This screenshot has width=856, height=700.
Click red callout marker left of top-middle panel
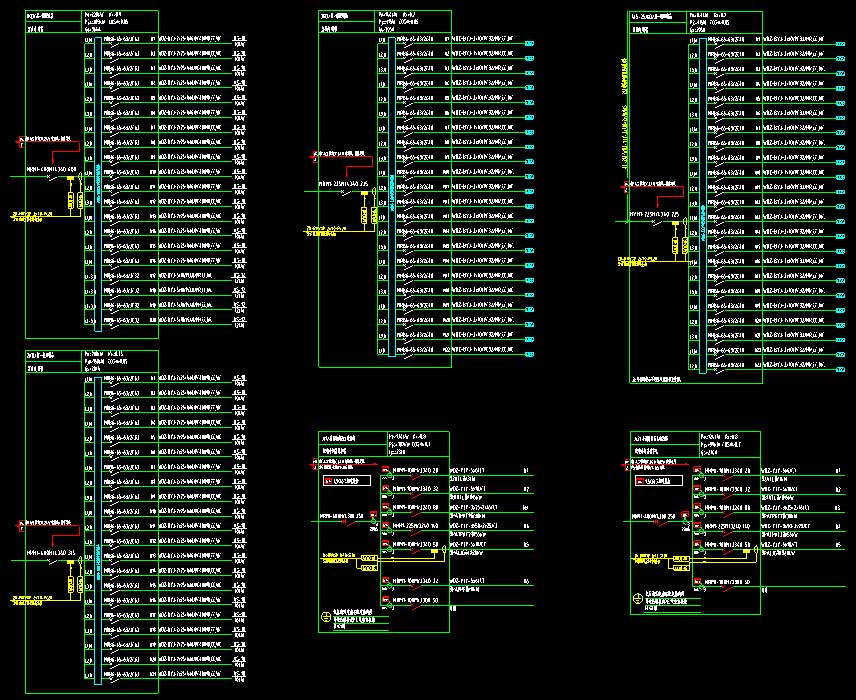click(x=315, y=156)
